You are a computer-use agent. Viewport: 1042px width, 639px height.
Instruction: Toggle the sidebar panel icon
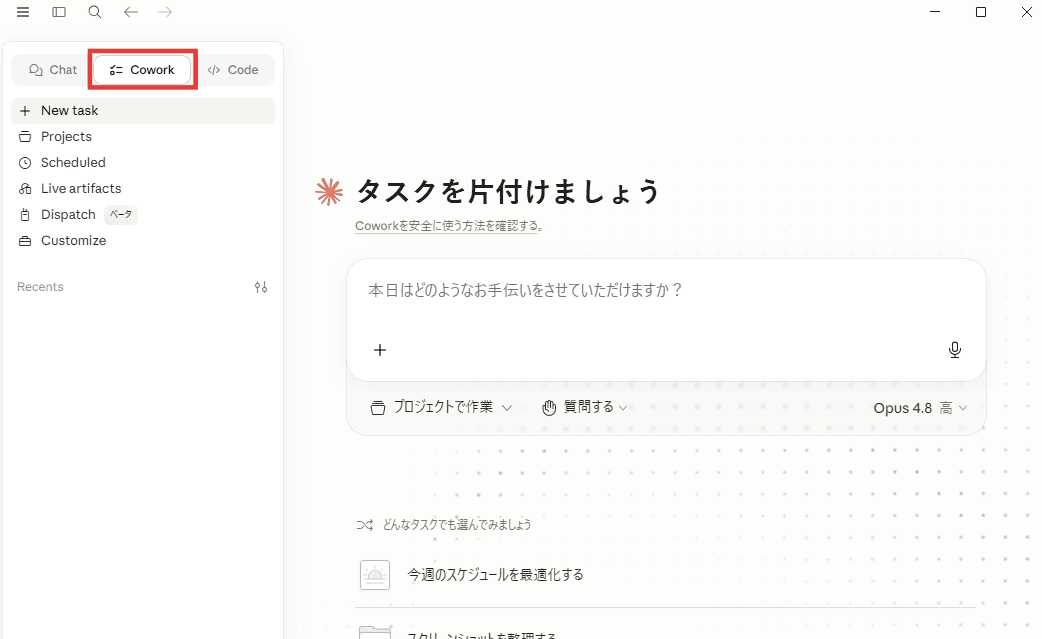point(59,12)
